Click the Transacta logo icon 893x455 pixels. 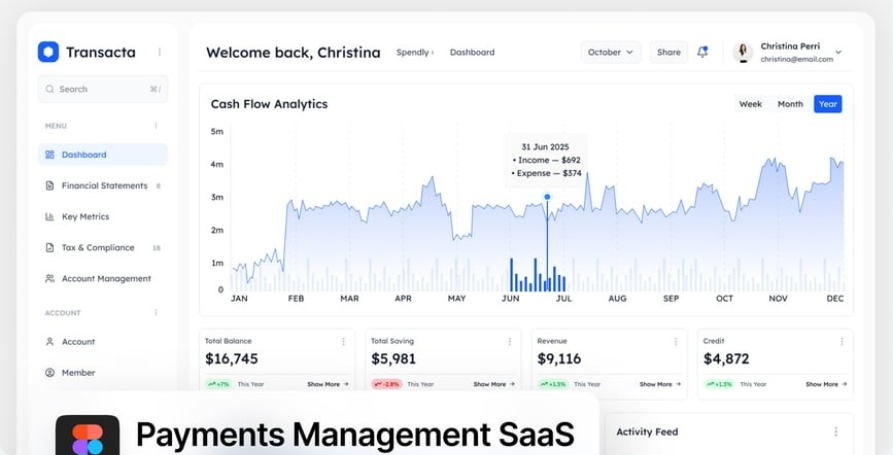[48, 52]
